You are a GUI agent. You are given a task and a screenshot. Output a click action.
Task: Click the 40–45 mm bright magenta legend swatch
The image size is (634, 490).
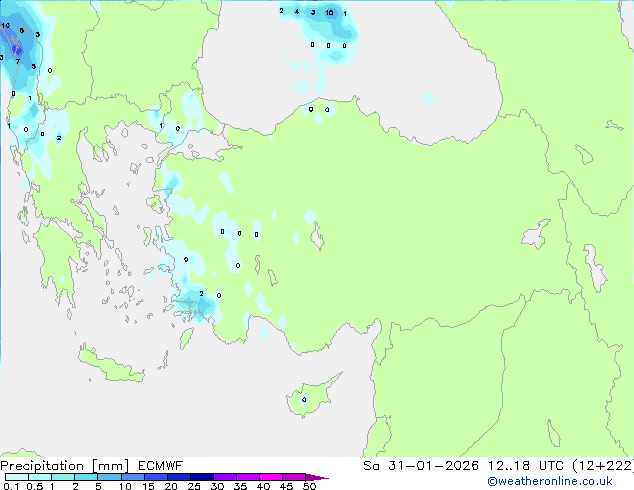click(271, 477)
